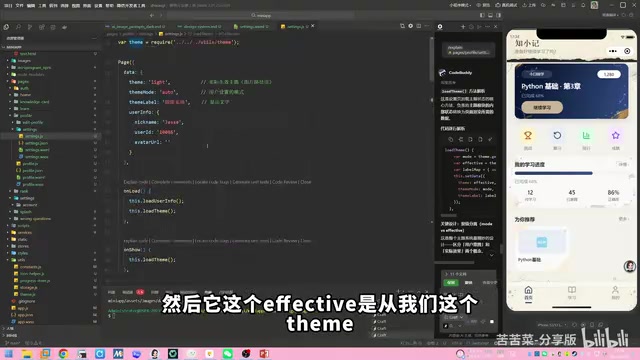The height and width of the screenshot is (360, 640).
Task: Tap the 首页 tab in simulator
Action: tap(528, 293)
